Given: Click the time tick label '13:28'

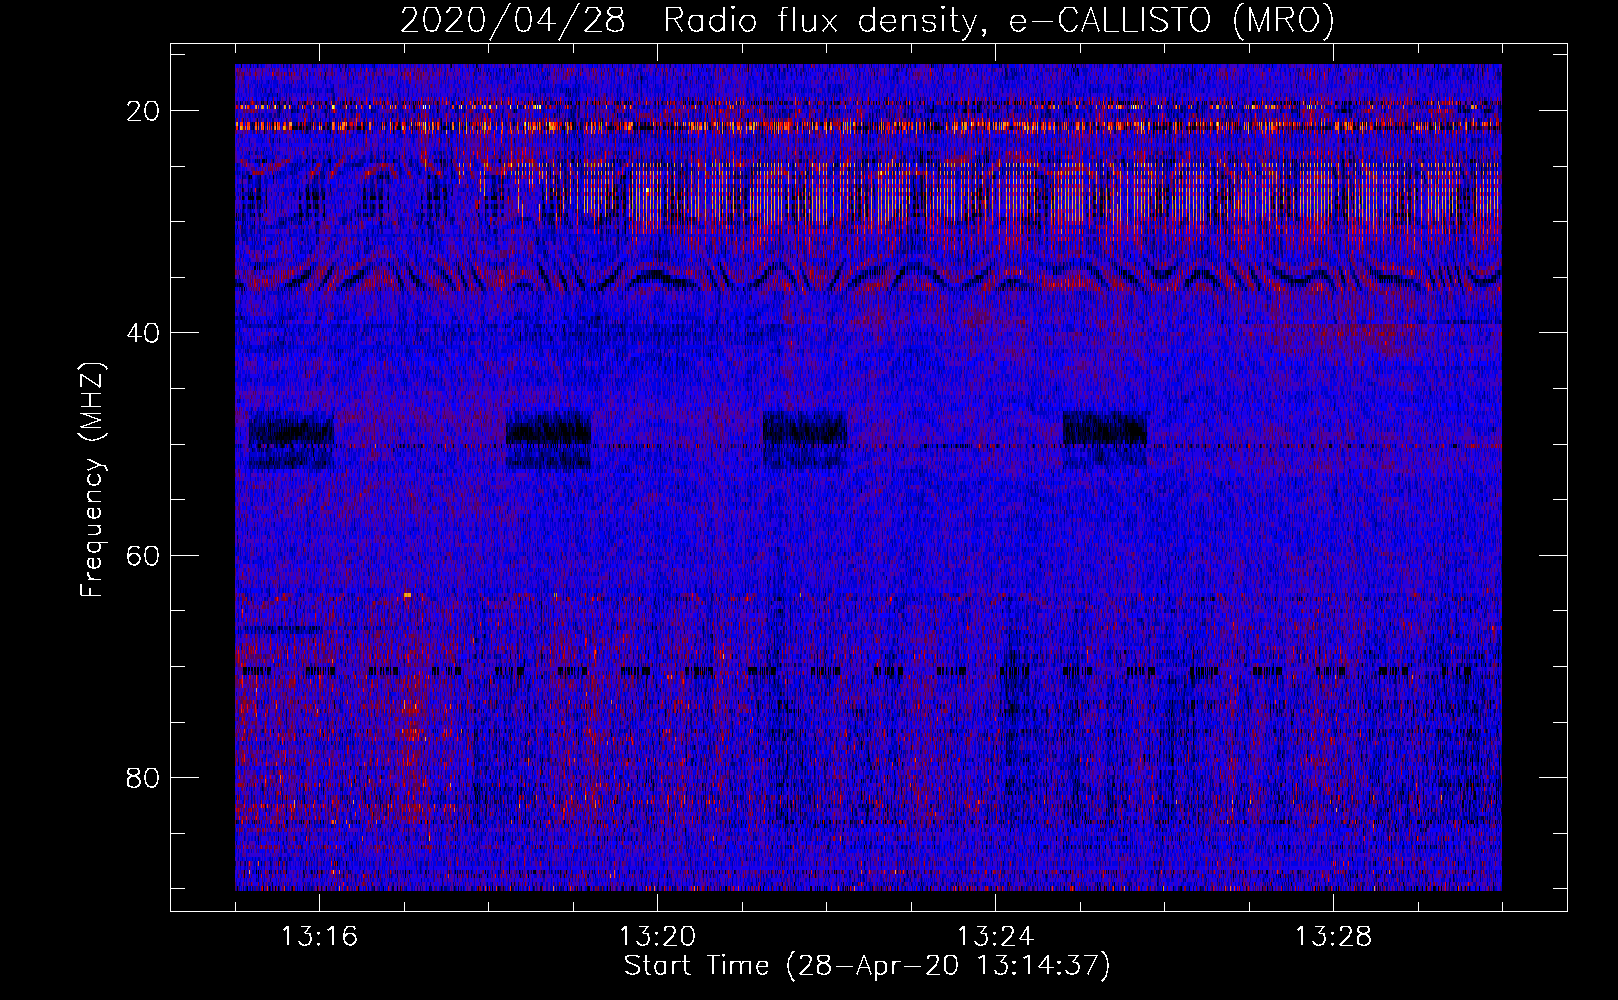Looking at the screenshot, I should tap(1333, 937).
